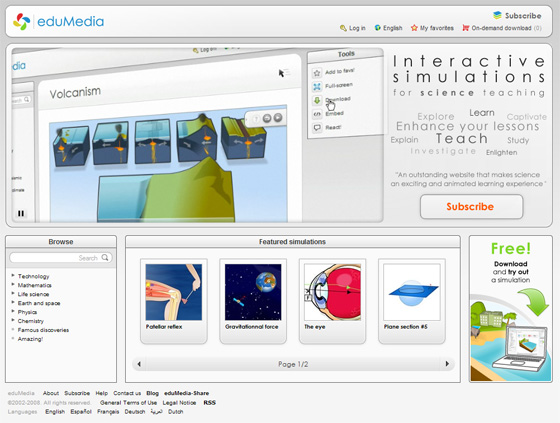Screen dimensions: 560x423
Task: Switch language to Français
Action: tap(108, 412)
